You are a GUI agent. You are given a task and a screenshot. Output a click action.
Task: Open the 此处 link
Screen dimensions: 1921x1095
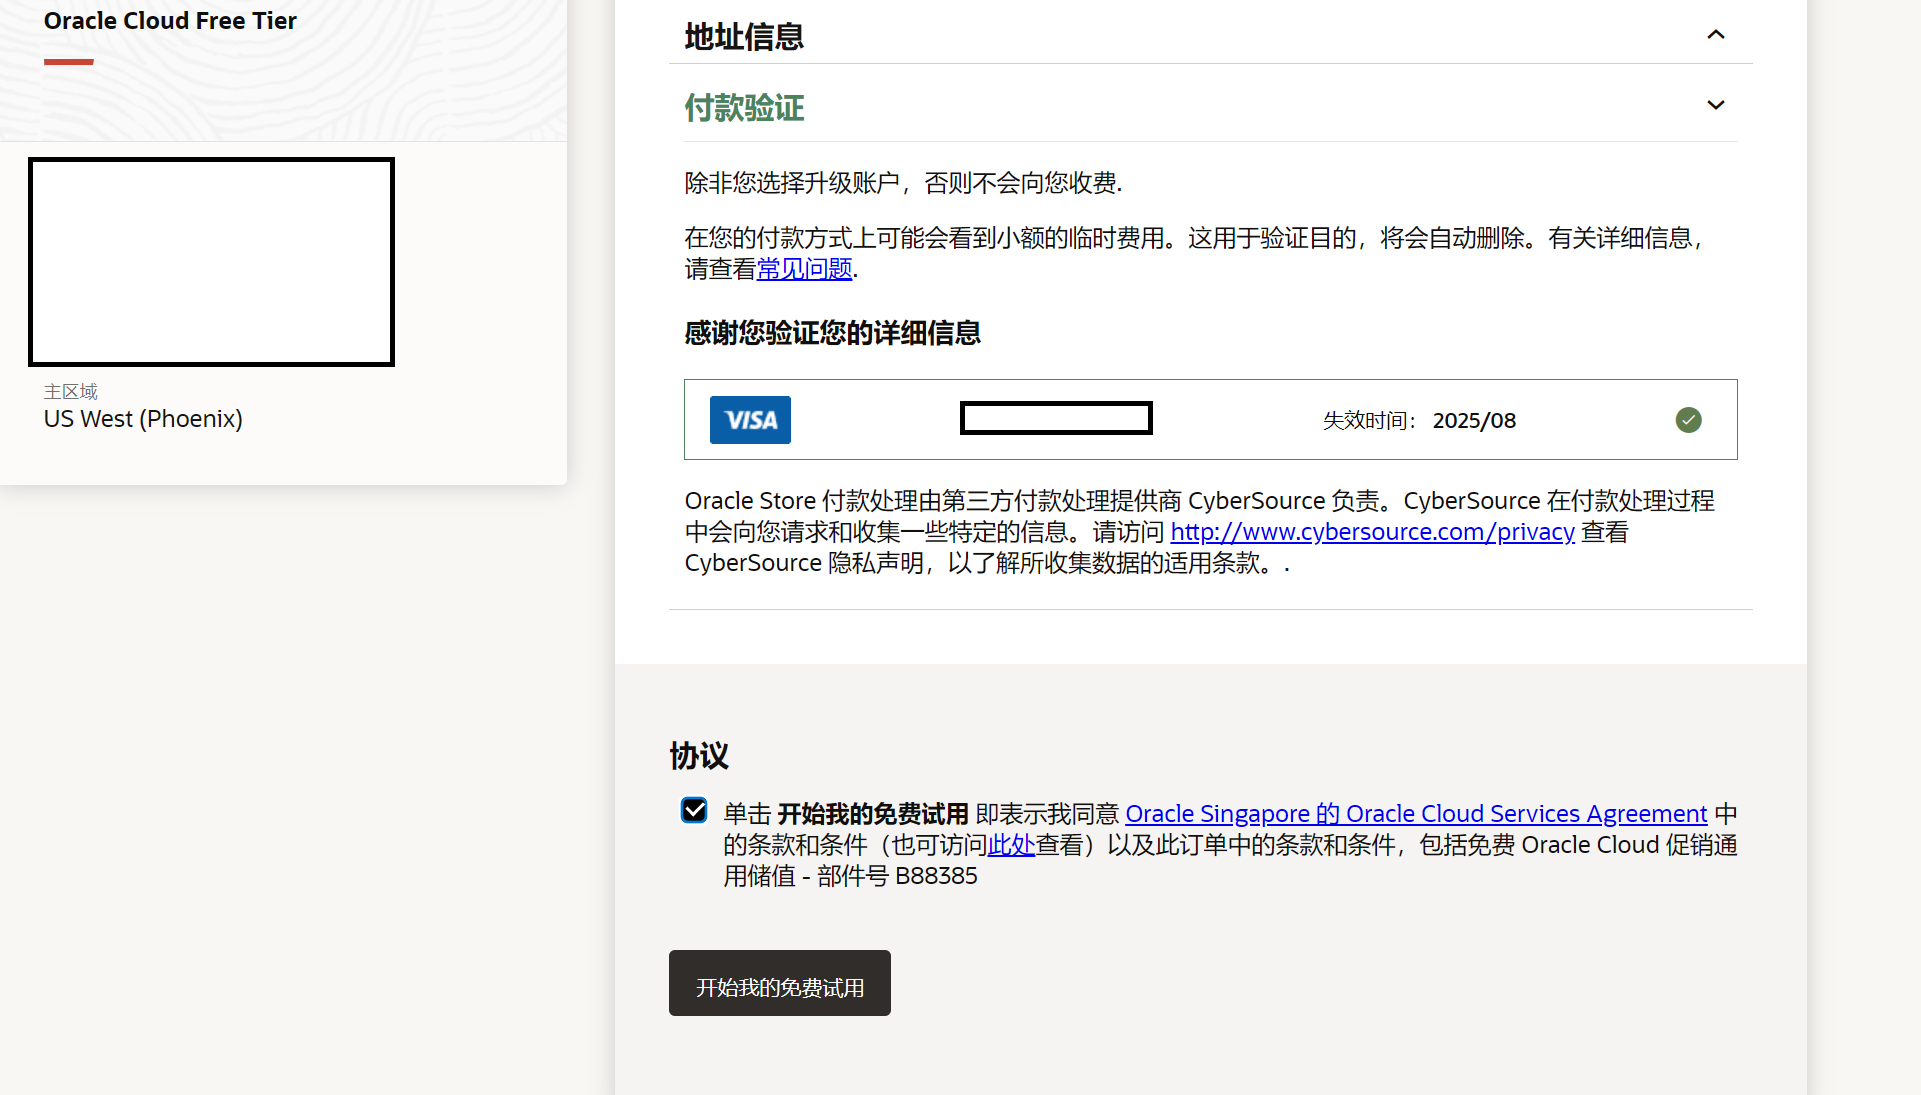1011,845
